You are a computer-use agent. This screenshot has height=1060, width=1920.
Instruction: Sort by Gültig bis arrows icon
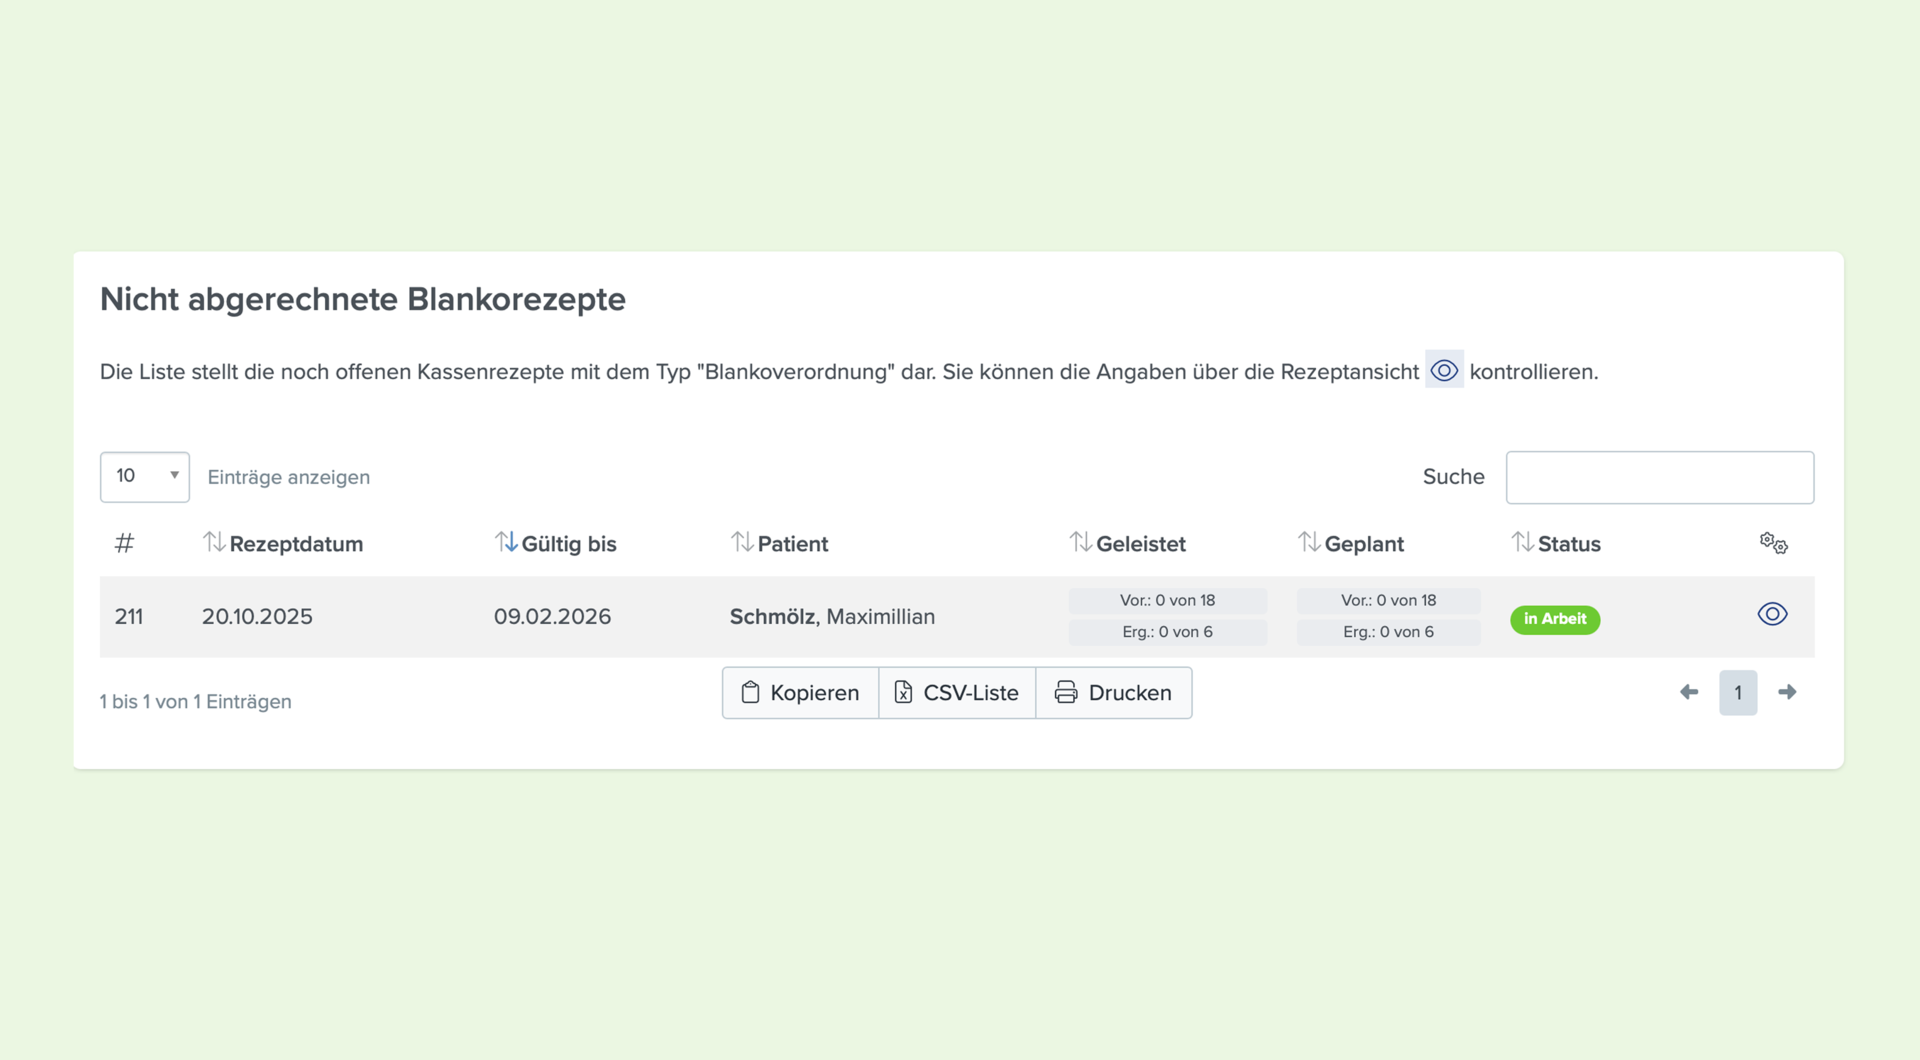(x=506, y=542)
